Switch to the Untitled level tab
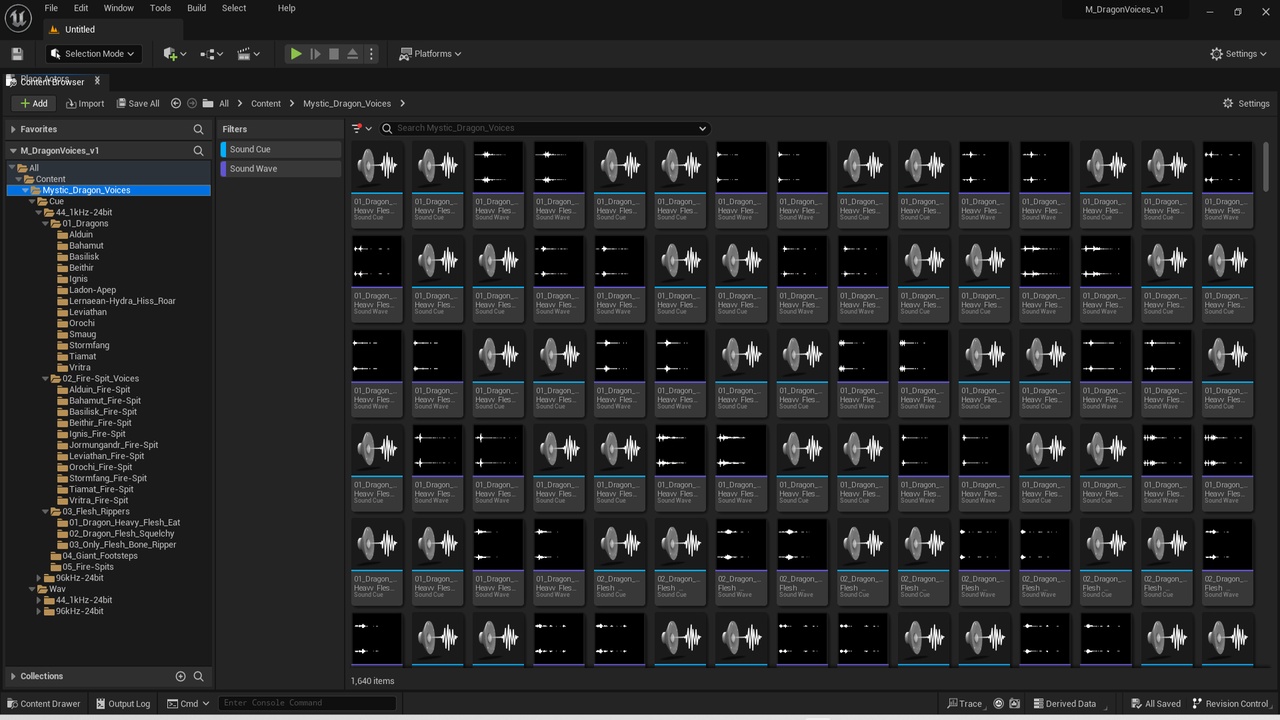This screenshot has width=1280, height=720. (80, 29)
